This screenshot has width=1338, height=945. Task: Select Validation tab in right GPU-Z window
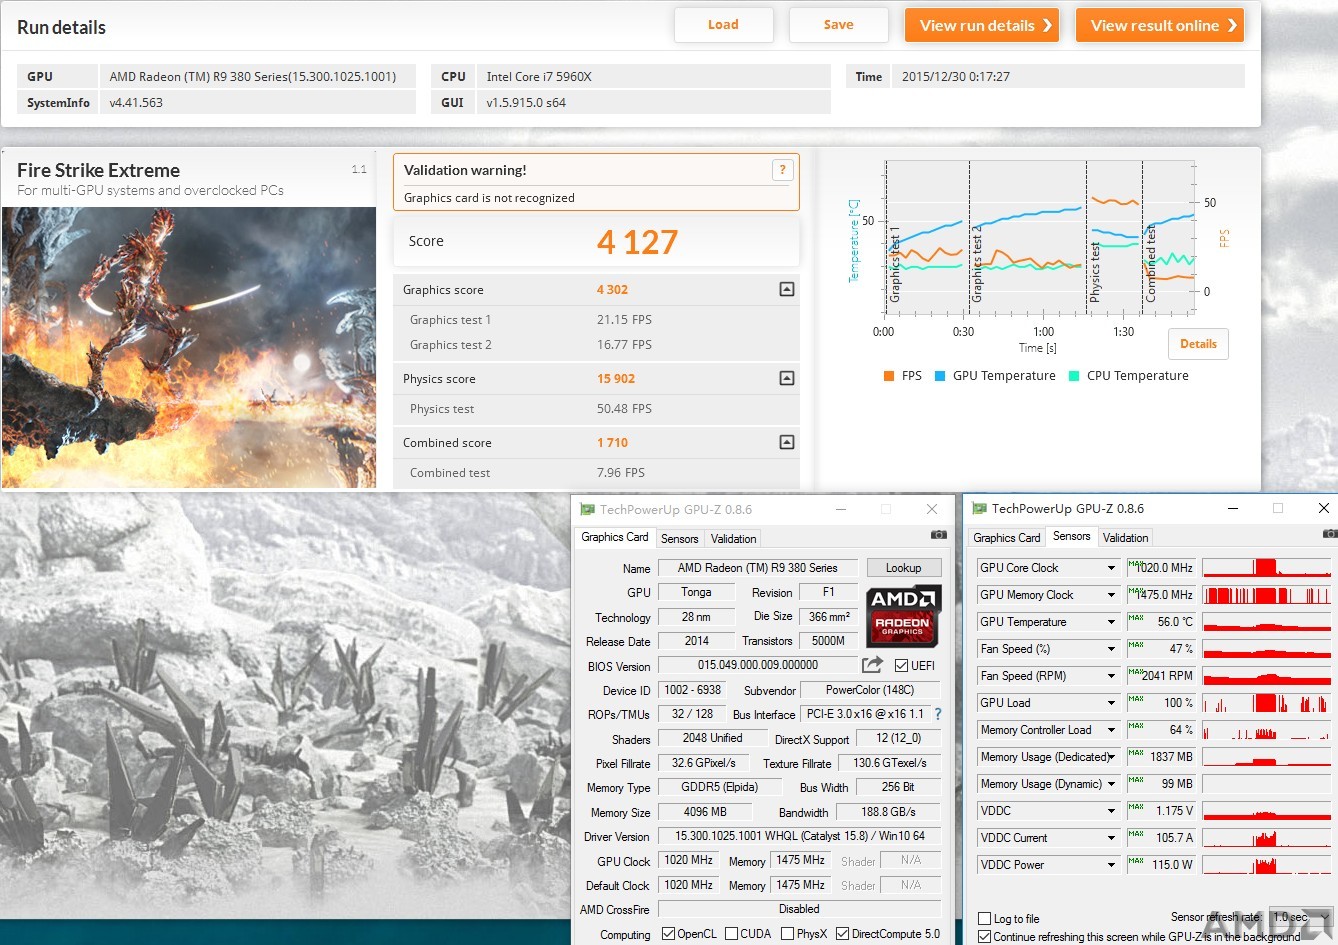coord(1125,537)
